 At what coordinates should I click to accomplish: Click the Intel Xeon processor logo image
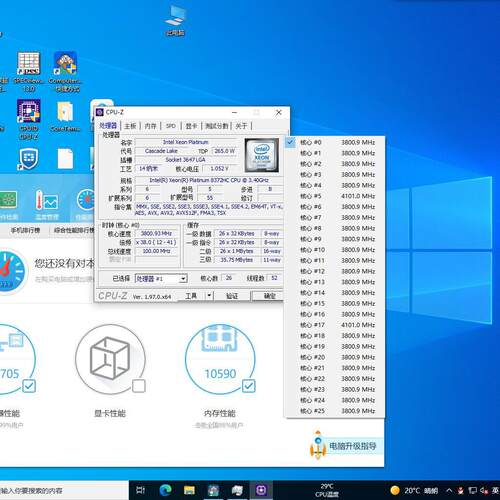coord(261,155)
